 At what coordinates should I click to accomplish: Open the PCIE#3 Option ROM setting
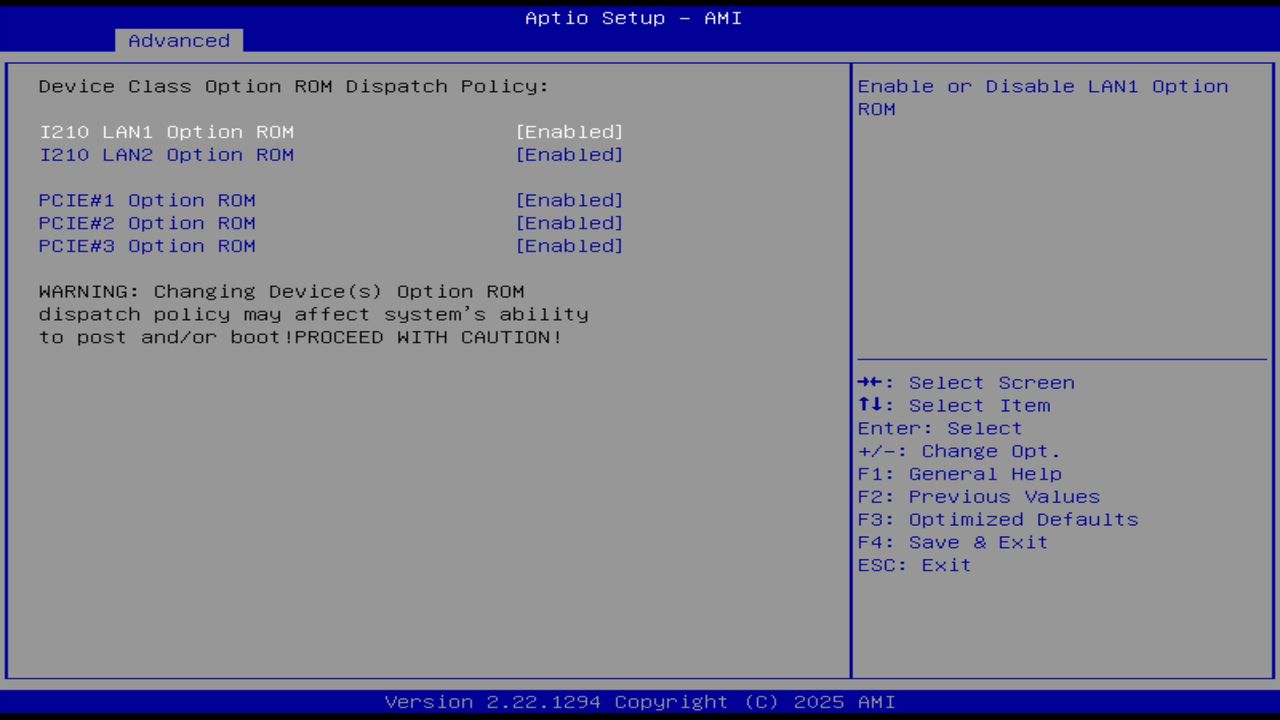click(x=146, y=246)
